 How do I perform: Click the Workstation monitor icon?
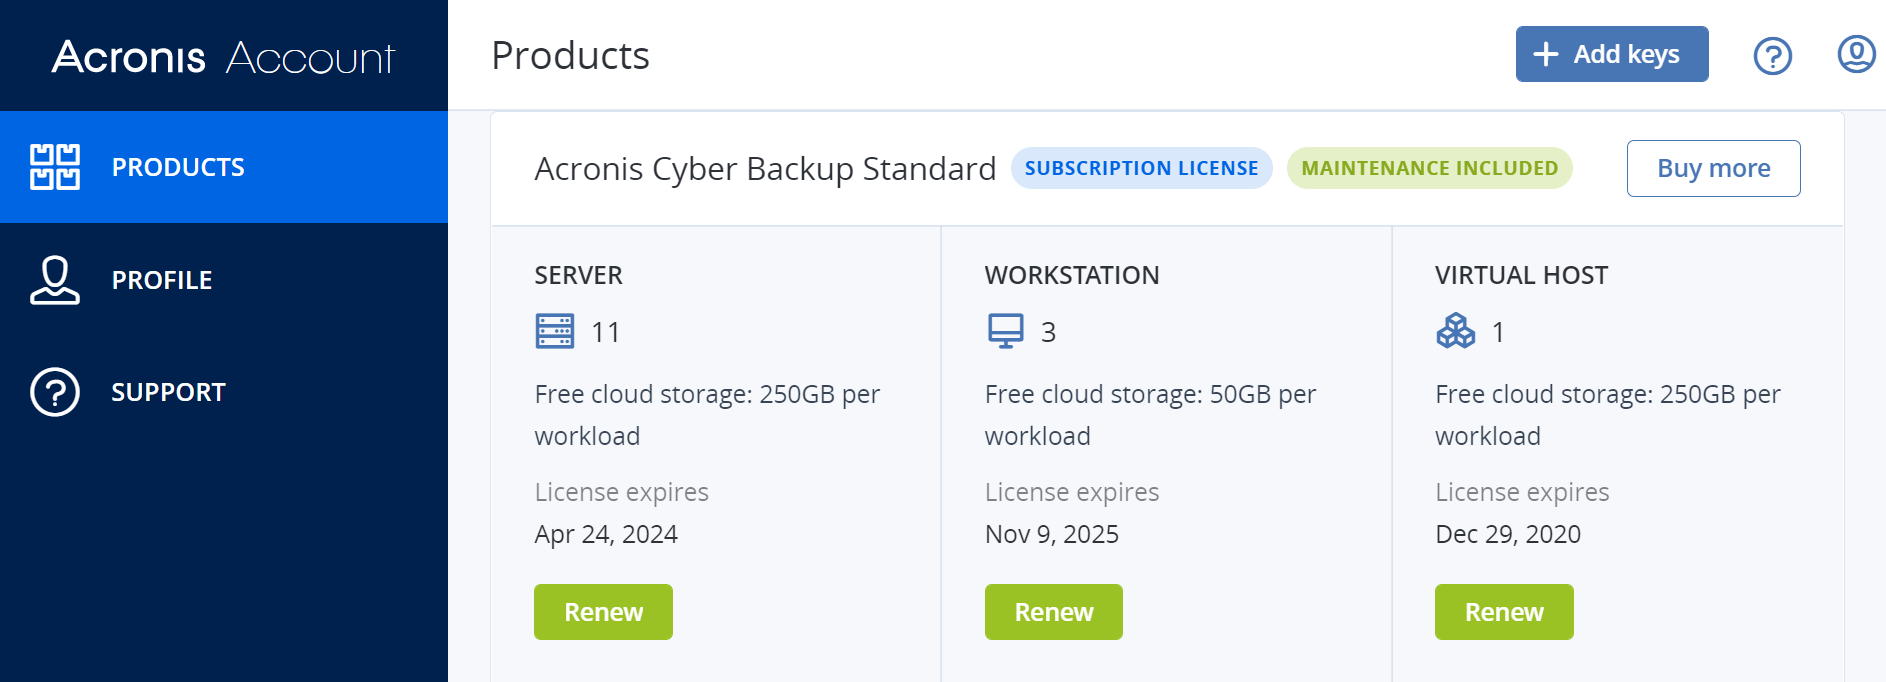pos(1005,331)
